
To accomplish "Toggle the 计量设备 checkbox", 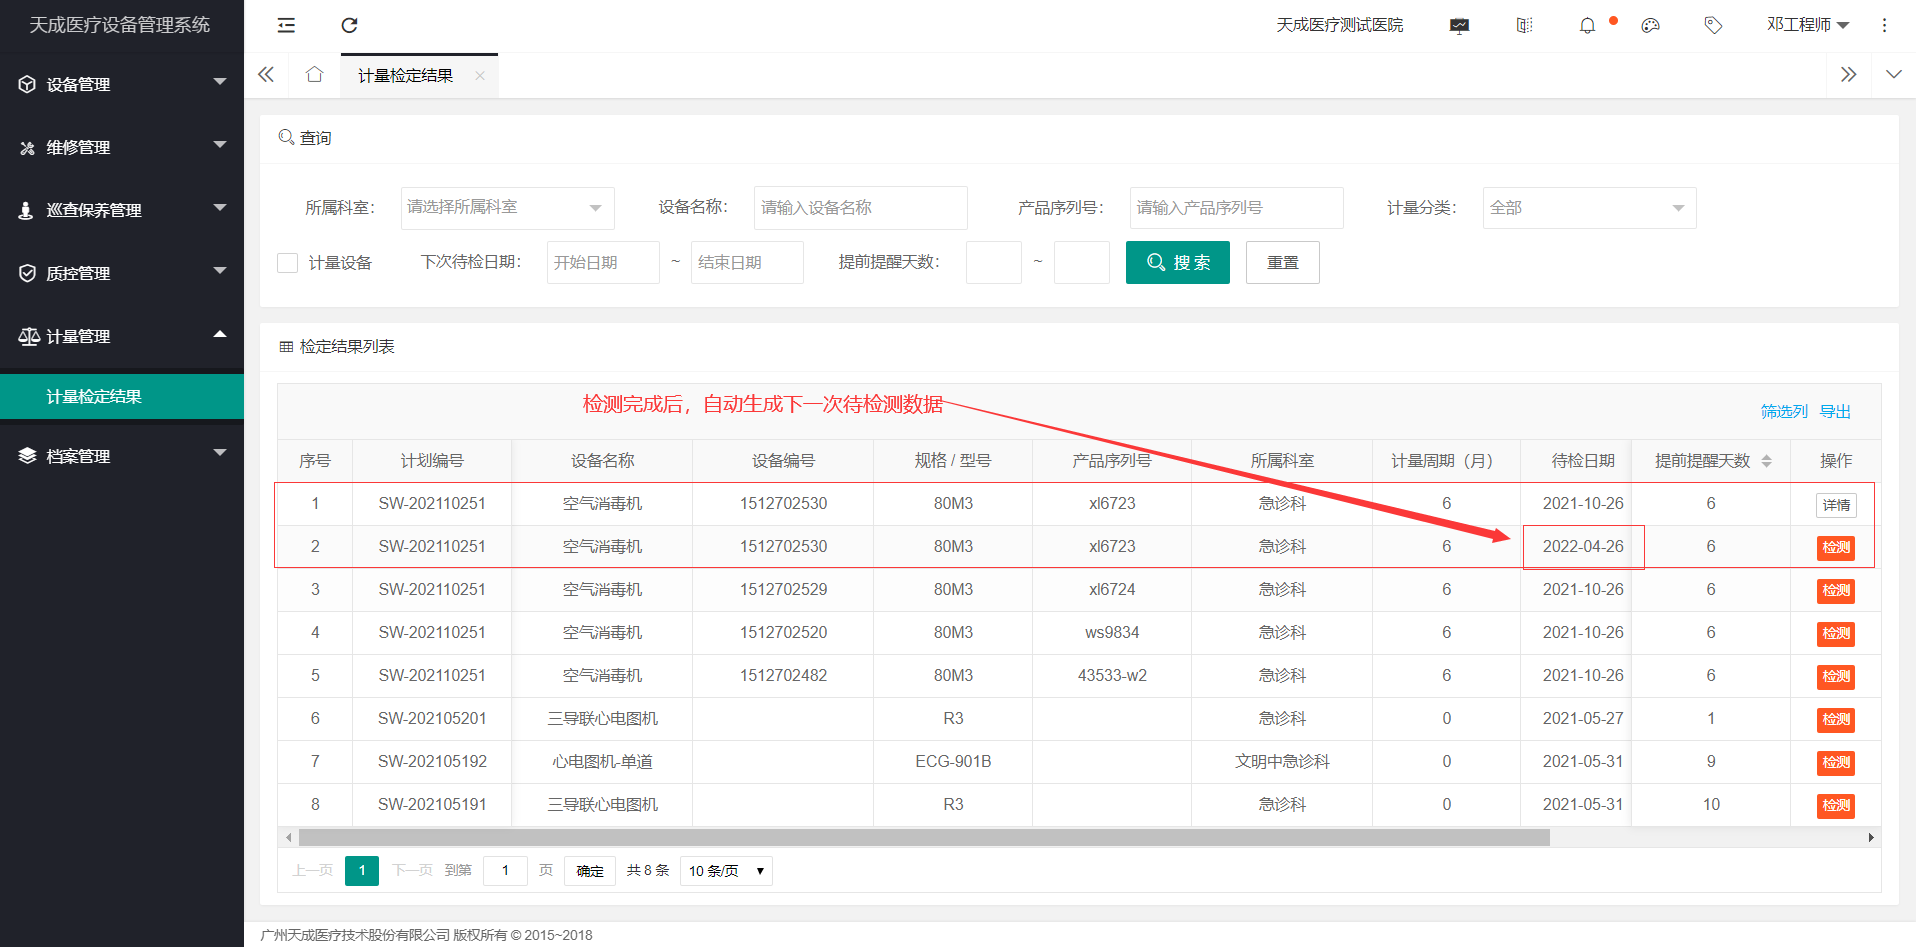I will click(288, 263).
